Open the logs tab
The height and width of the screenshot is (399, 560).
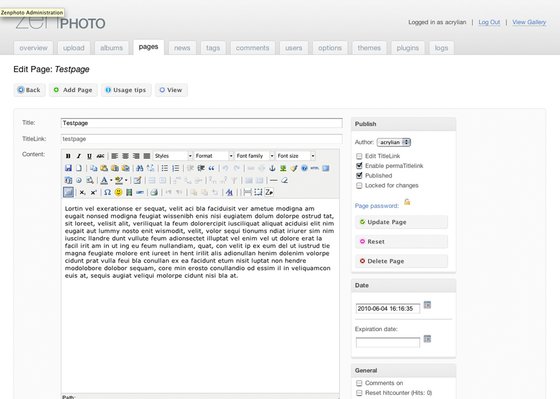pos(441,48)
